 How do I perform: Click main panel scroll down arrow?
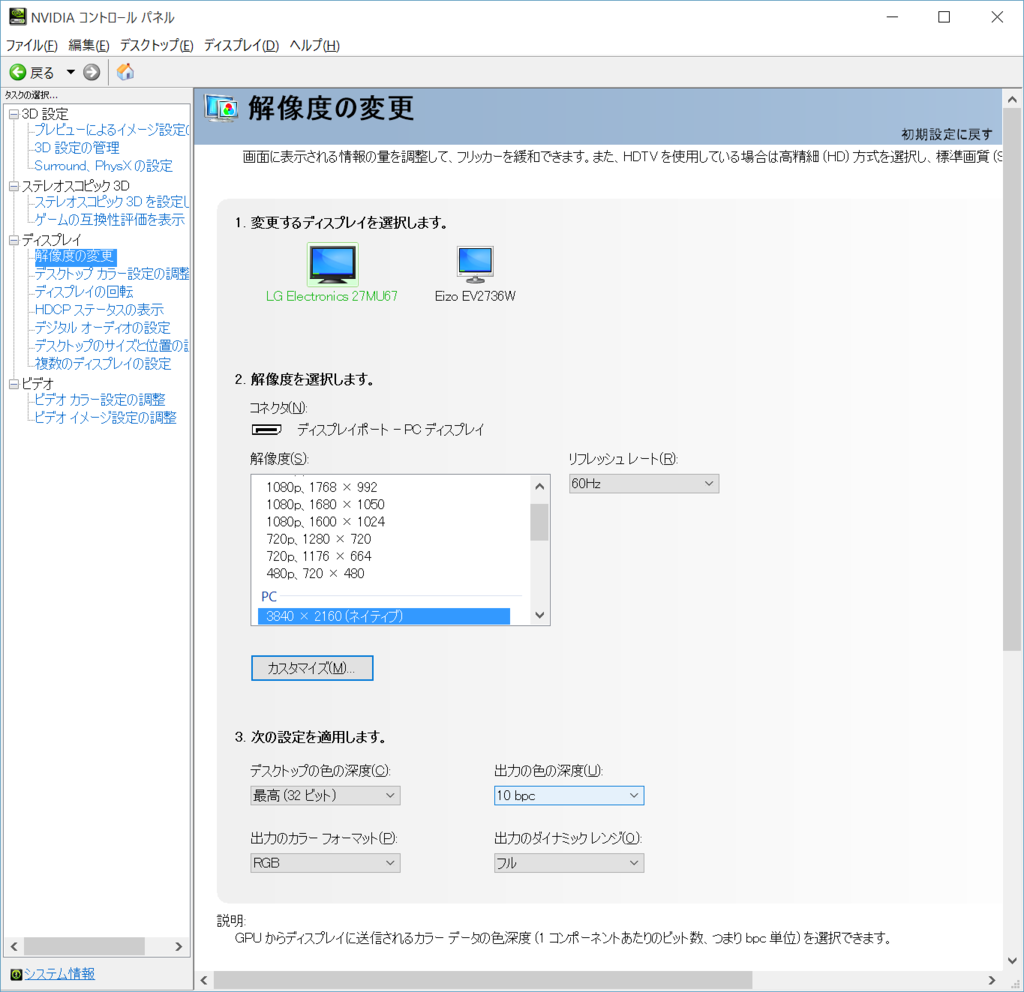pos(1012,961)
